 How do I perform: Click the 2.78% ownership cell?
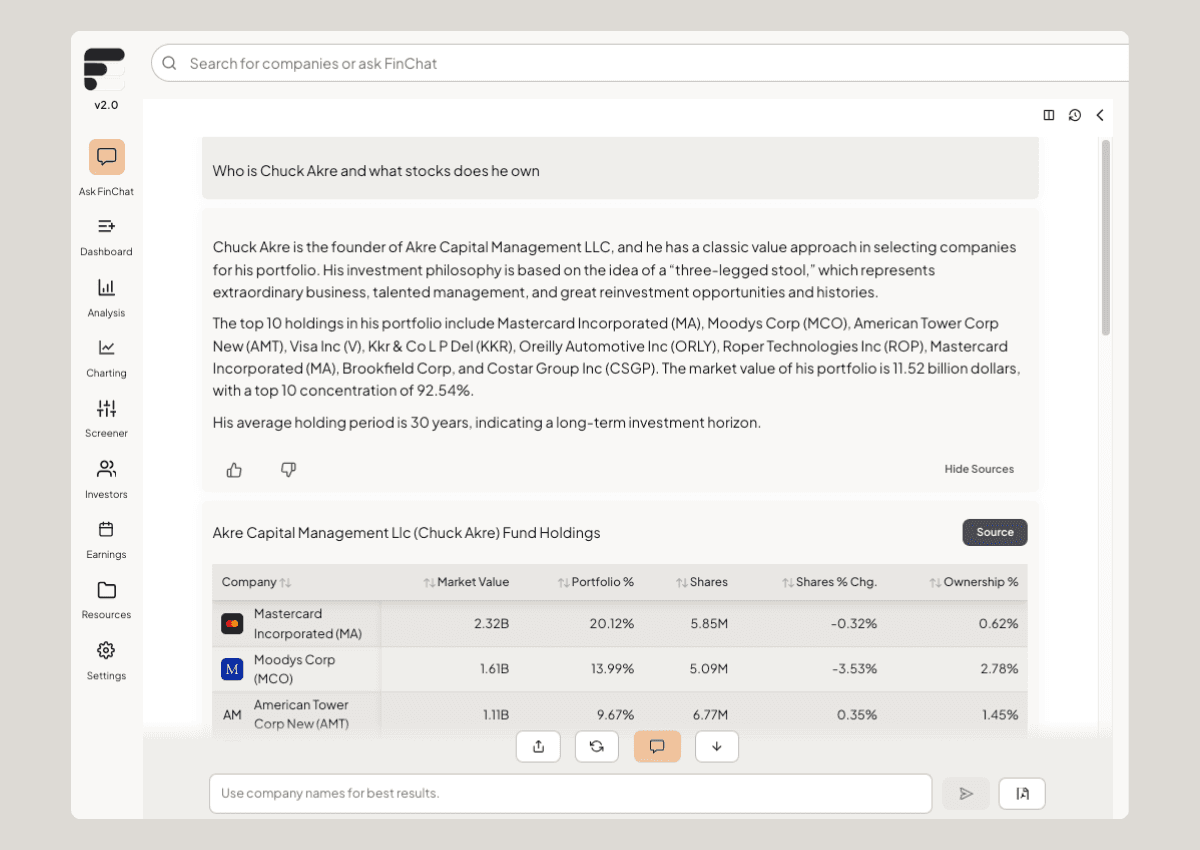tap(999, 669)
